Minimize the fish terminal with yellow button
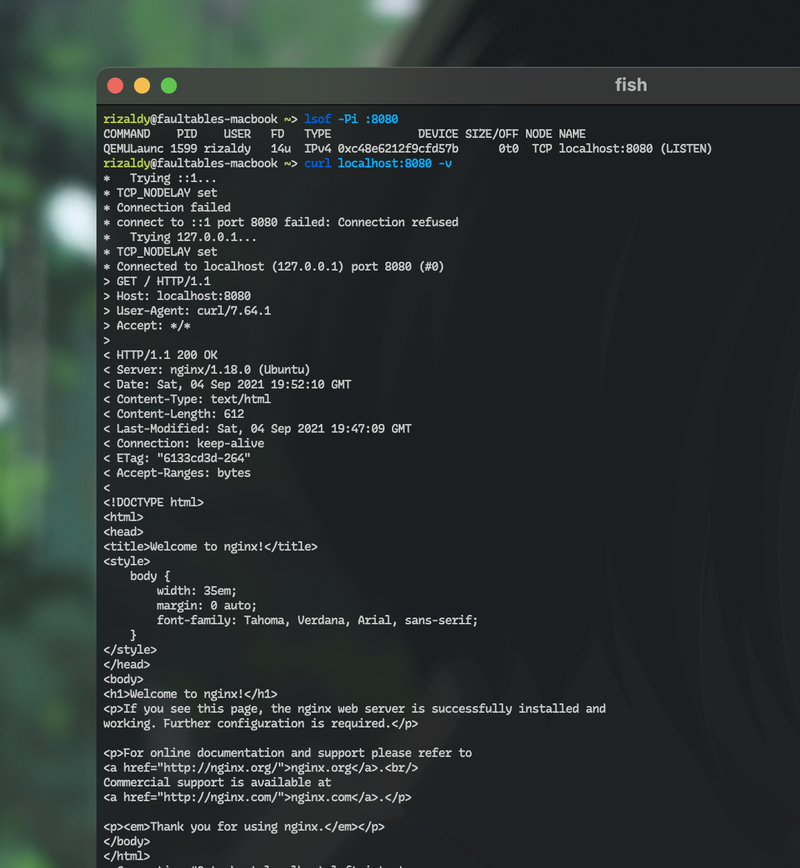Screen dimensions: 800x868 point(142,86)
